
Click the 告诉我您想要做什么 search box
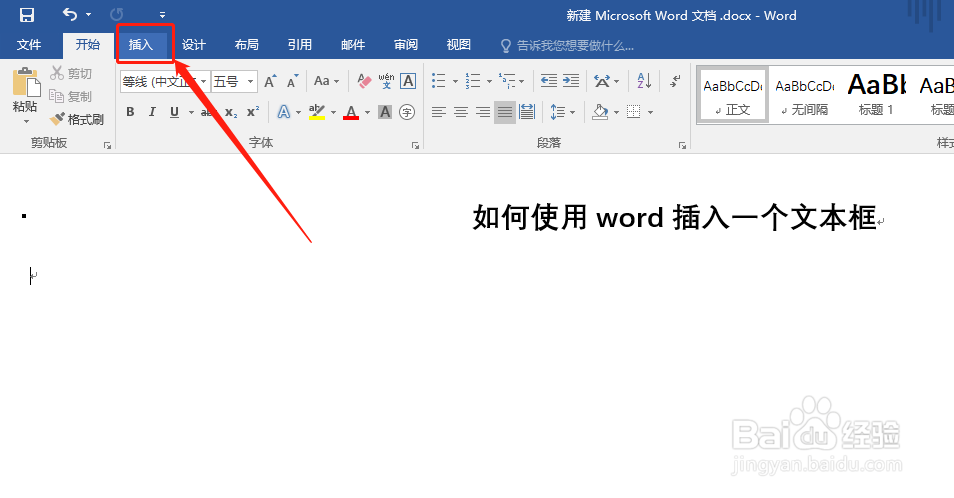coord(568,46)
